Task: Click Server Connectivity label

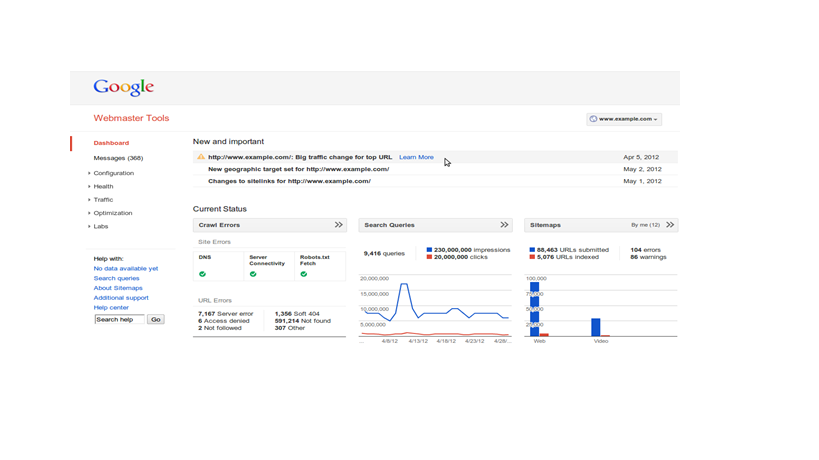Action: (x=267, y=261)
